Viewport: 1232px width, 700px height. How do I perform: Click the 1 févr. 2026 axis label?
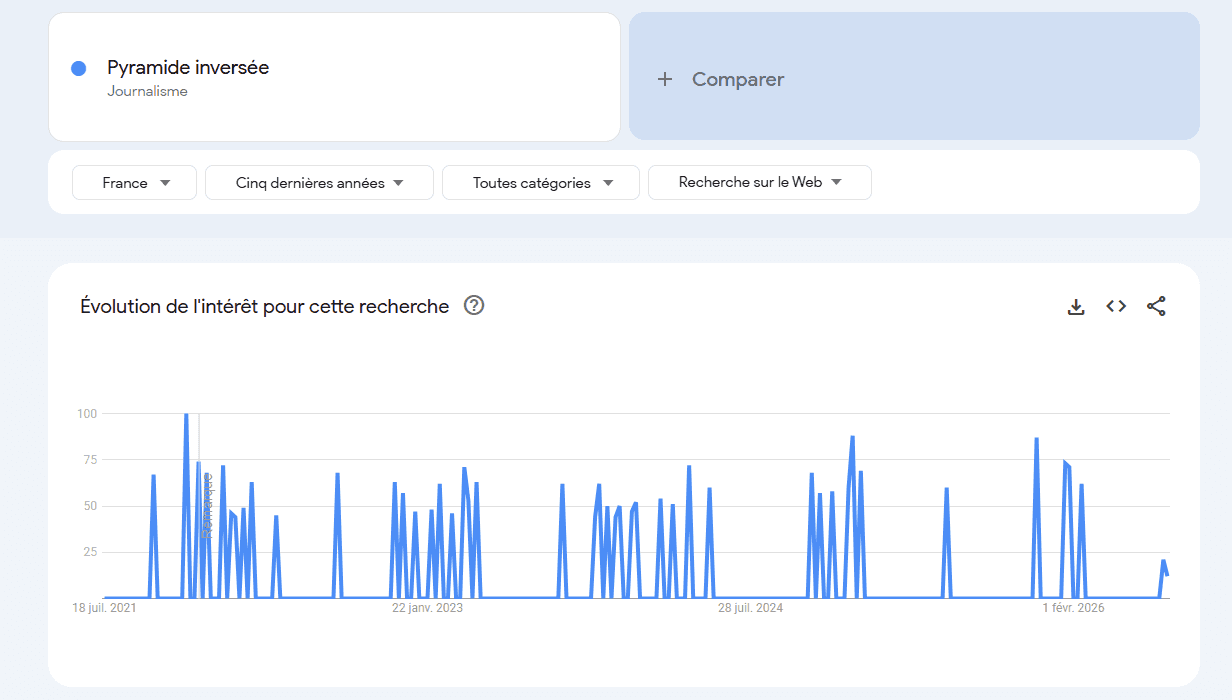click(1073, 608)
